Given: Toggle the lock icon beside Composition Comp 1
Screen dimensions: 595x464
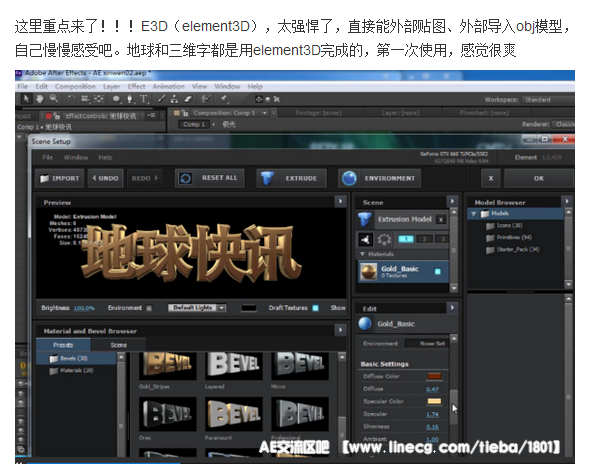Looking at the screenshot, I should (x=185, y=113).
